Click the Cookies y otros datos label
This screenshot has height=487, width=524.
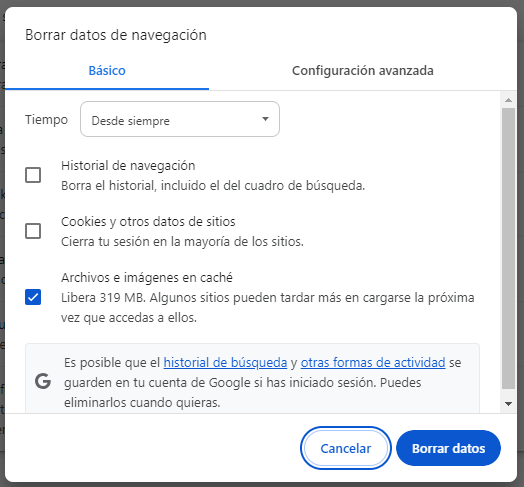[148, 222]
